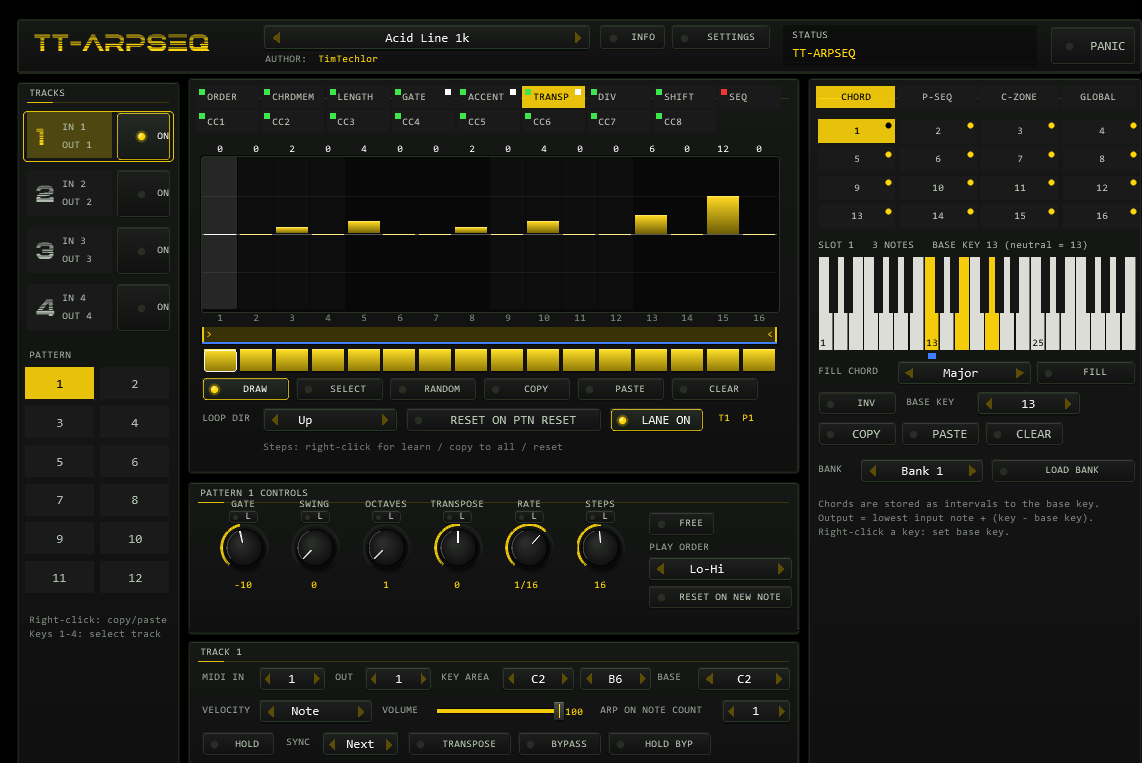Click the left arrow of Key Area C2
1142x763 pixels.
(x=511, y=679)
